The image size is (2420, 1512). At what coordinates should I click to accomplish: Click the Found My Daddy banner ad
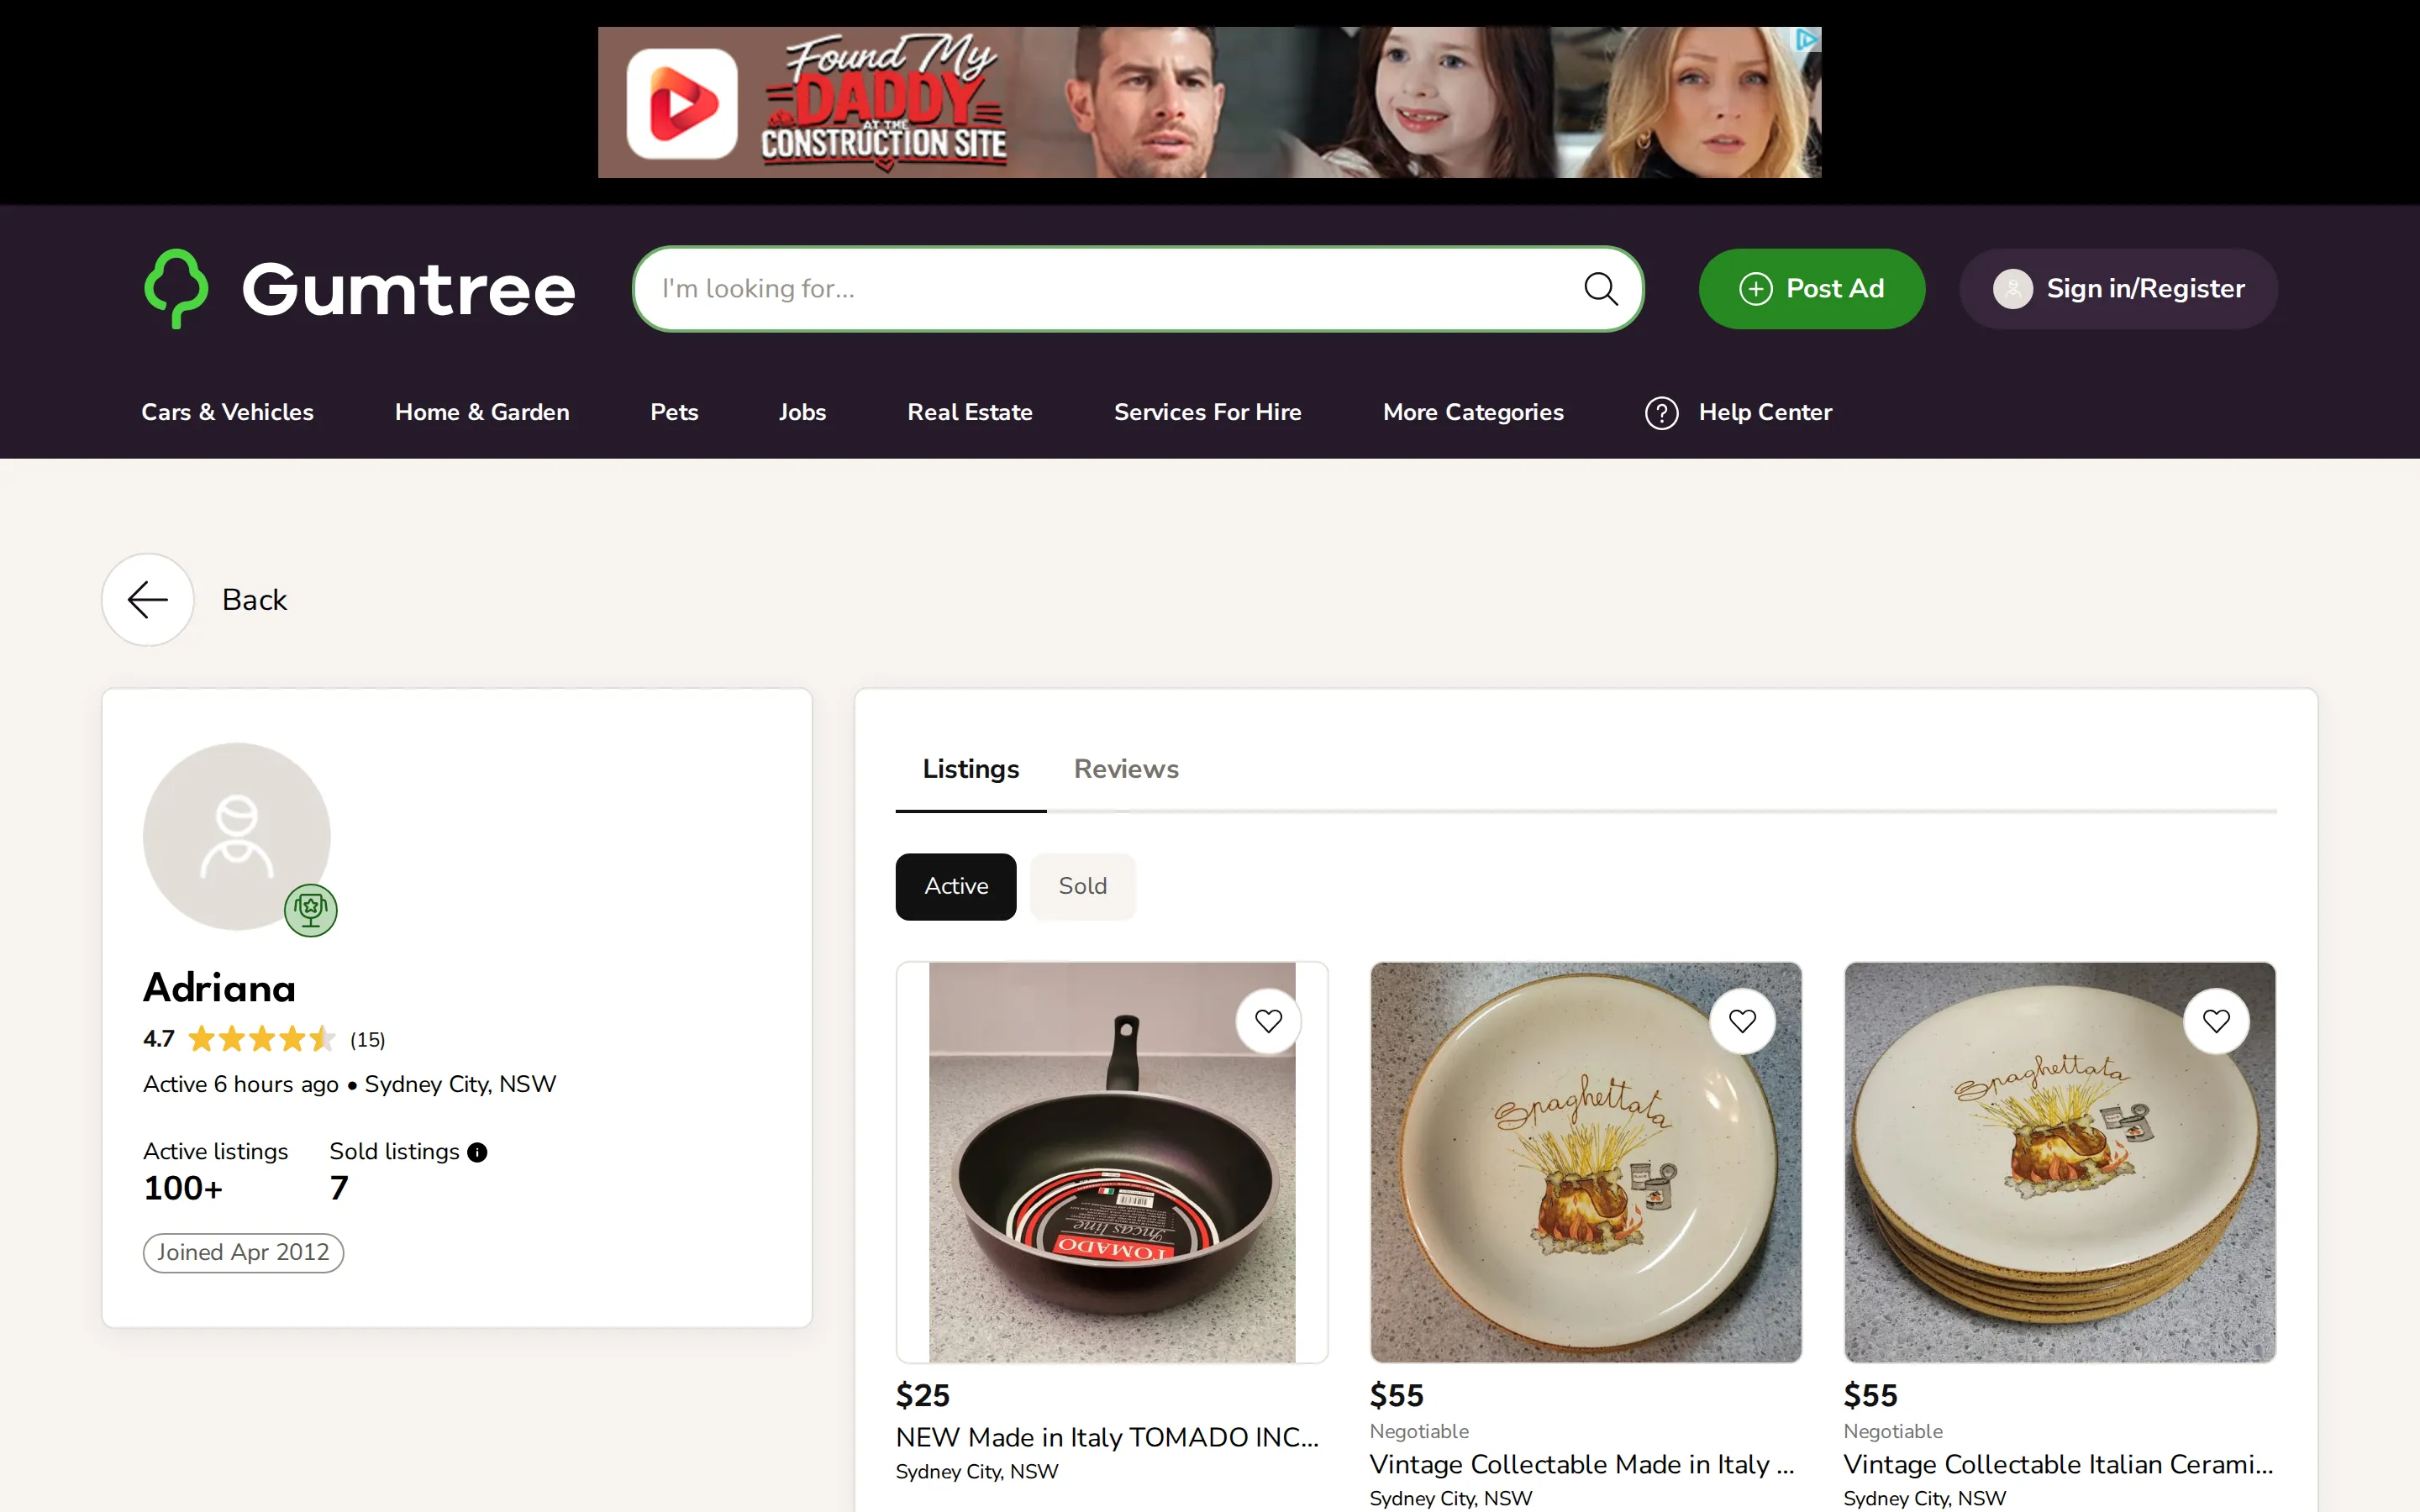tap(1209, 102)
